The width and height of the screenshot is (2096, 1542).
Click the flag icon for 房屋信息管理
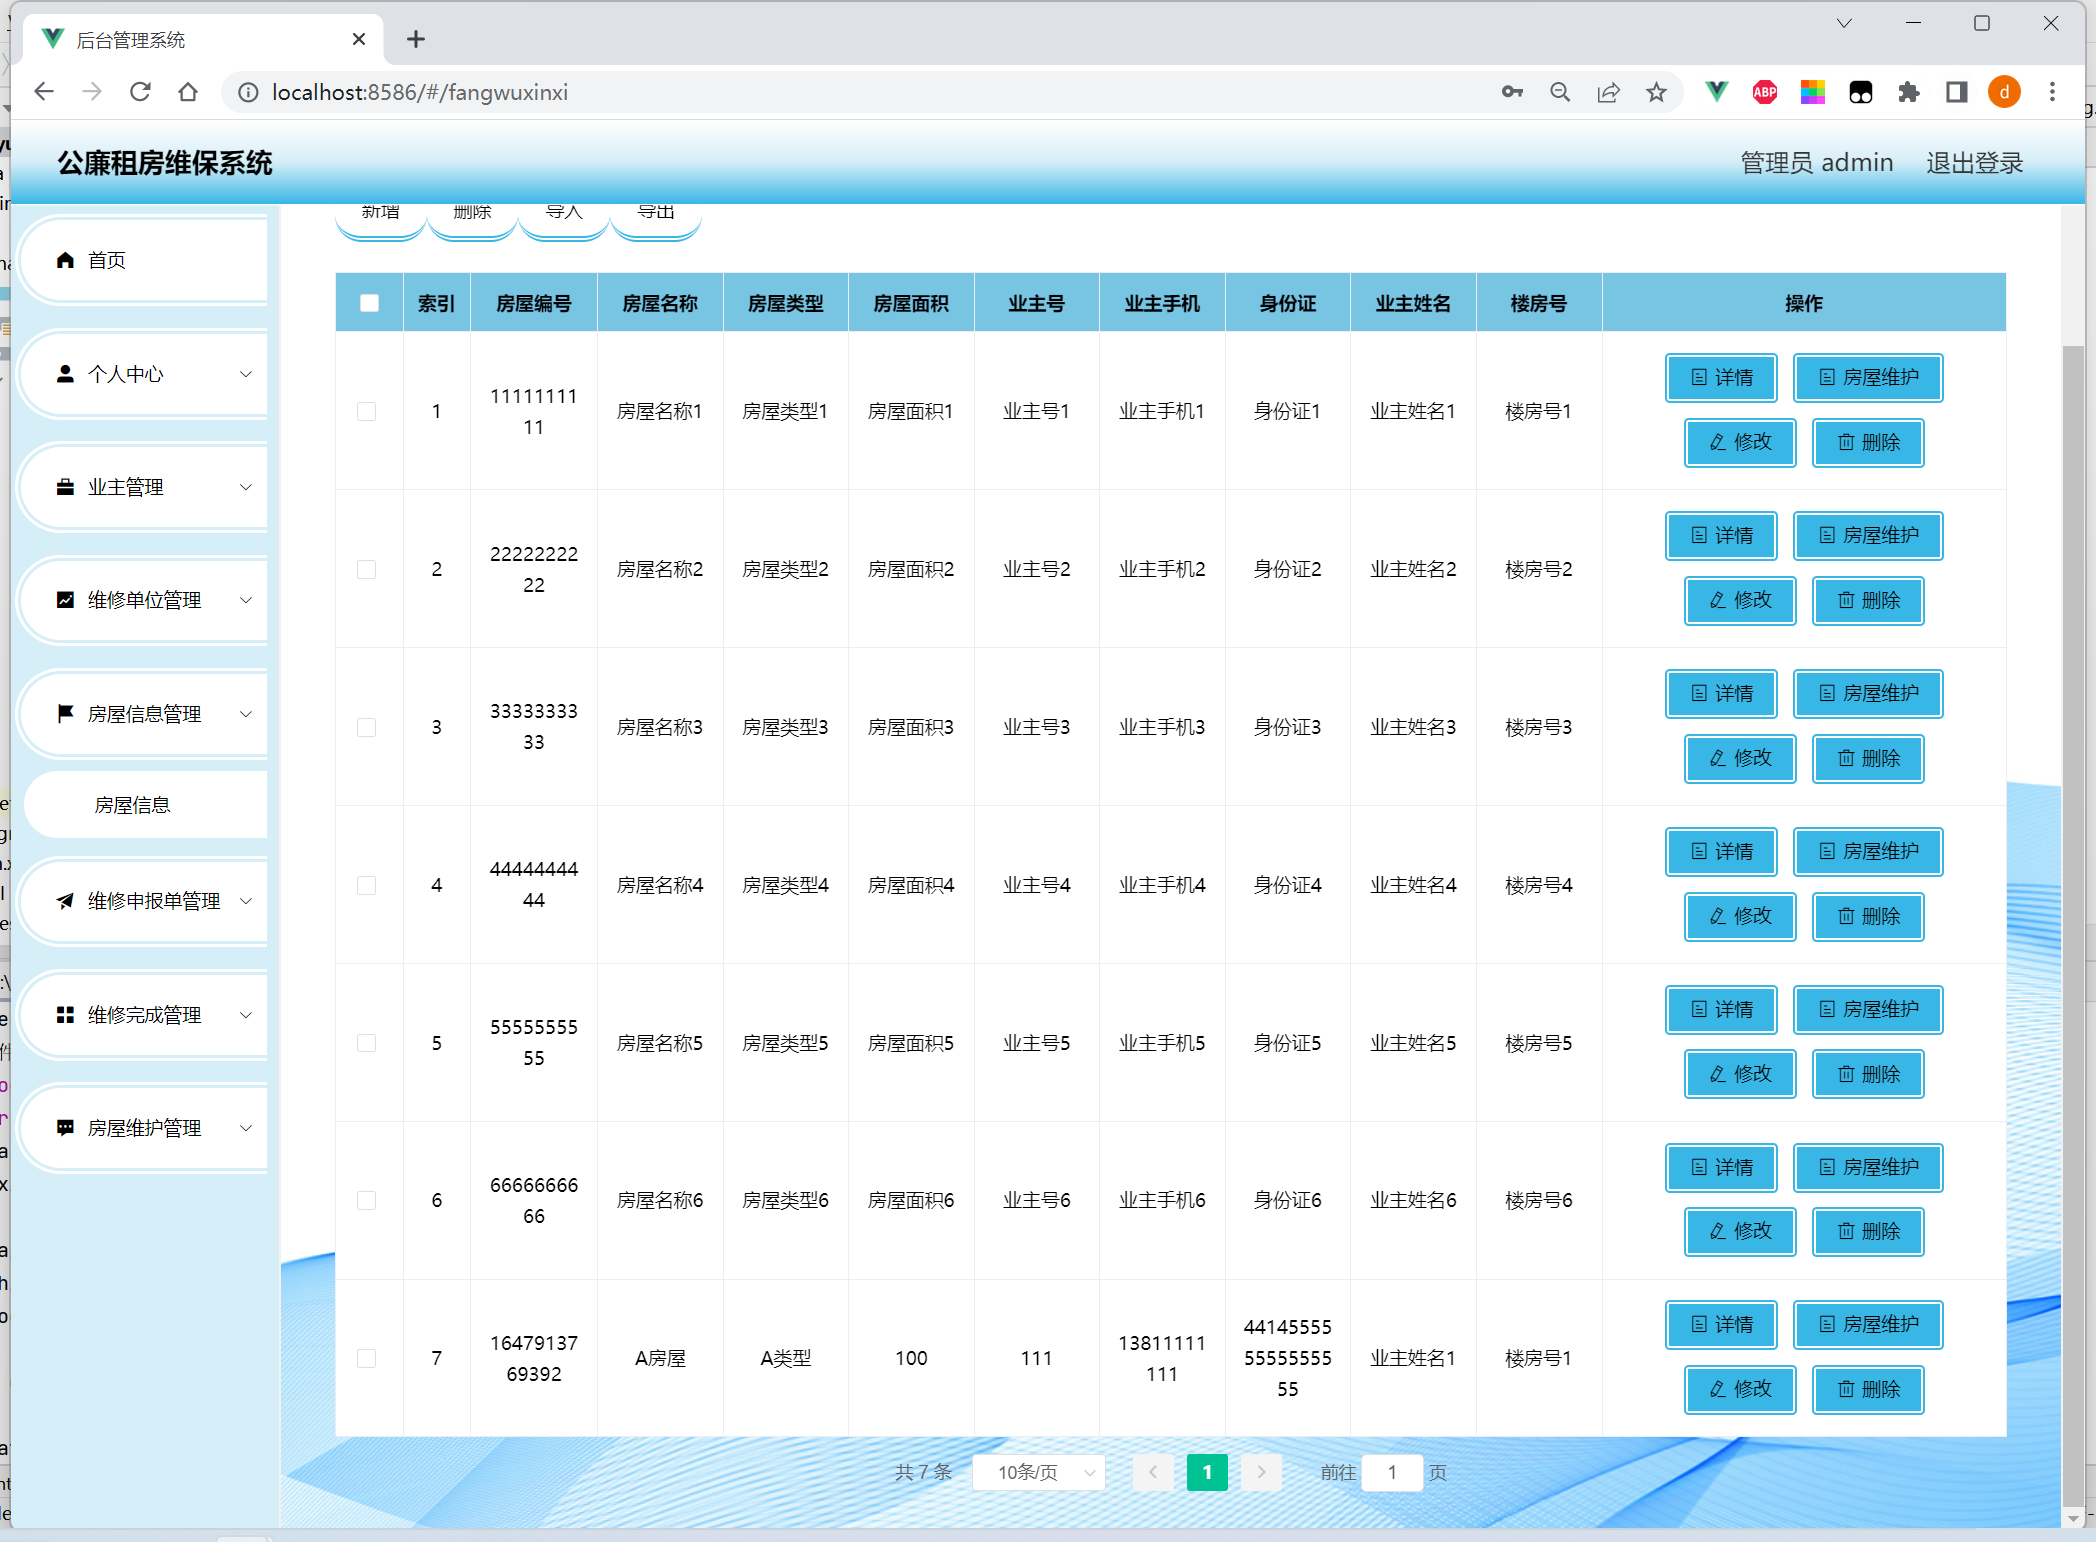65,713
